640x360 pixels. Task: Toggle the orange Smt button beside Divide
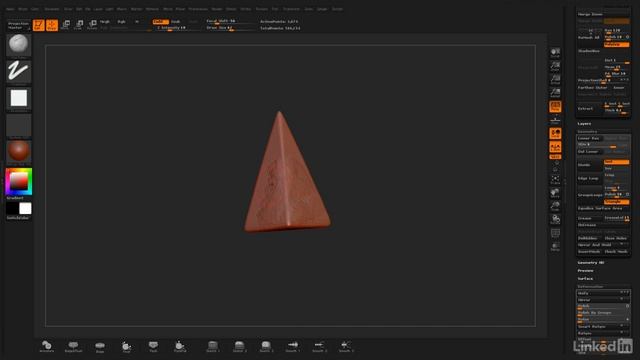coord(616,162)
